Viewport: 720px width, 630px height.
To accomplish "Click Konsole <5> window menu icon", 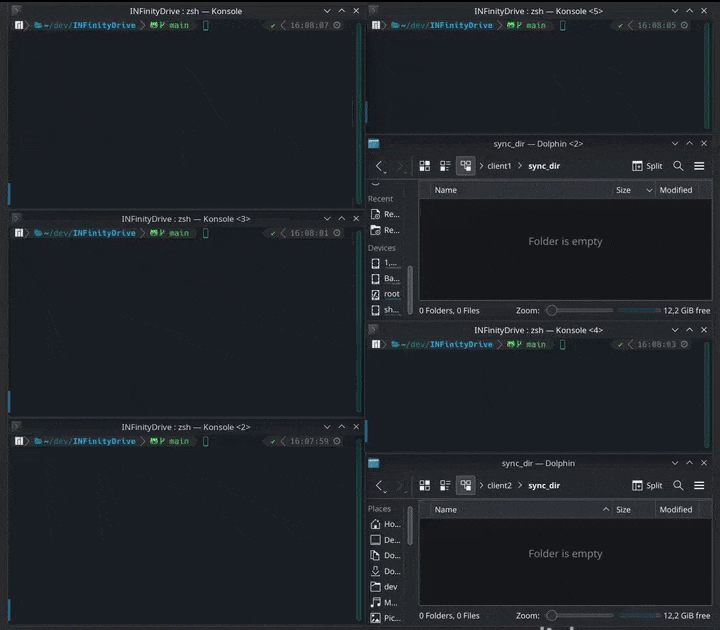I will [x=373, y=10].
